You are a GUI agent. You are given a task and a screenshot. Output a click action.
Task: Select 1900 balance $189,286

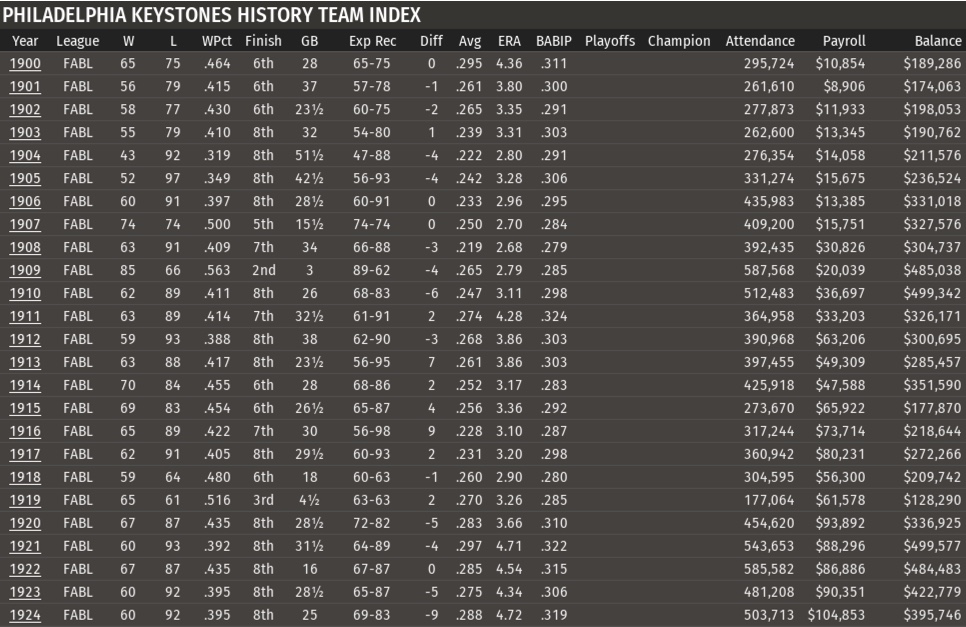click(932, 63)
